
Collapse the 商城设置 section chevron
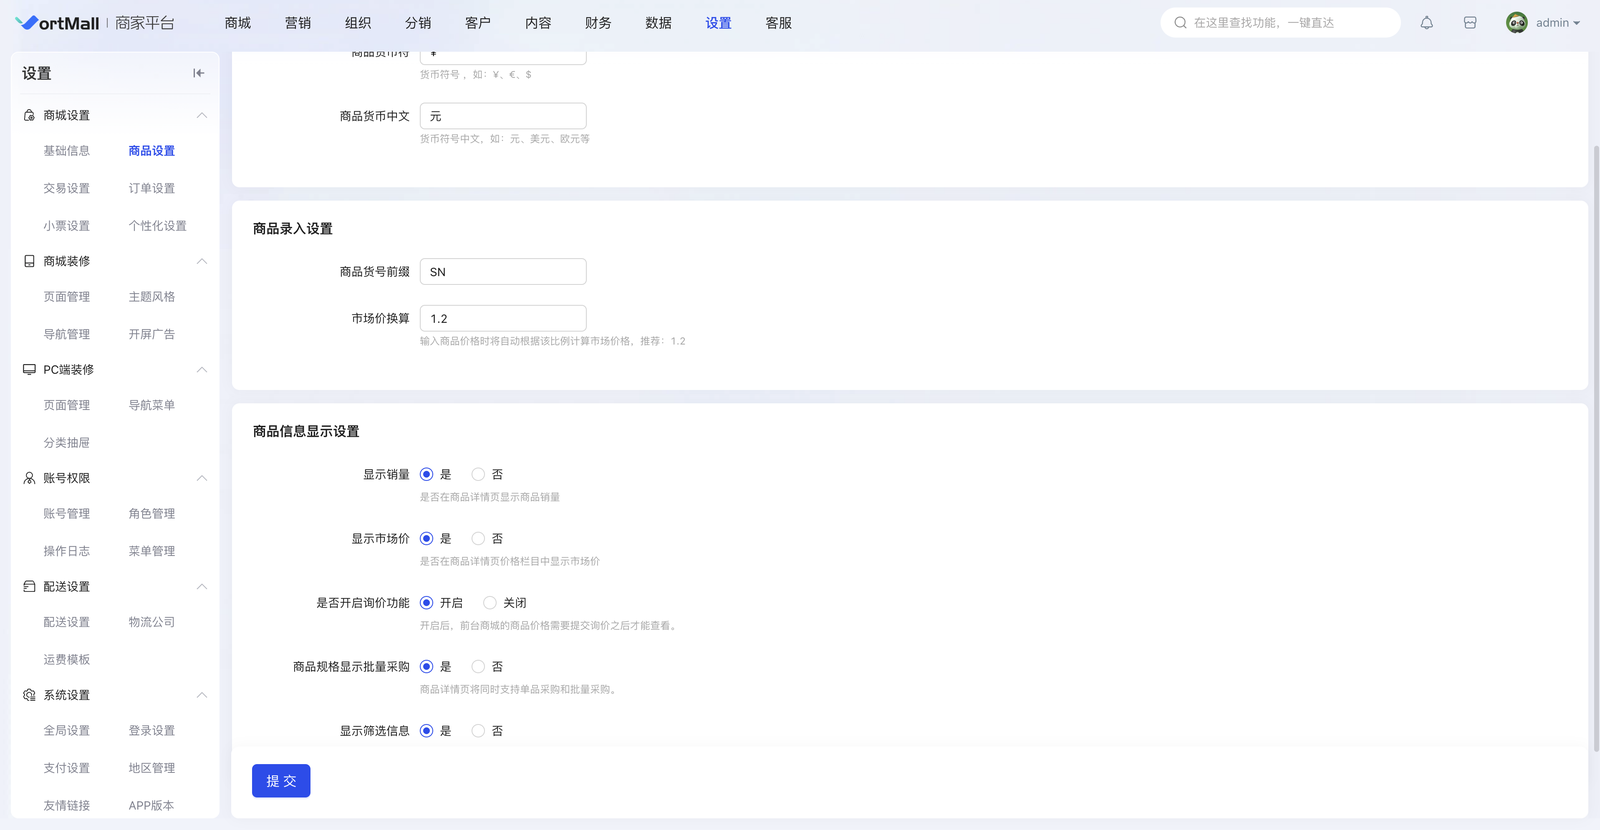pos(202,116)
